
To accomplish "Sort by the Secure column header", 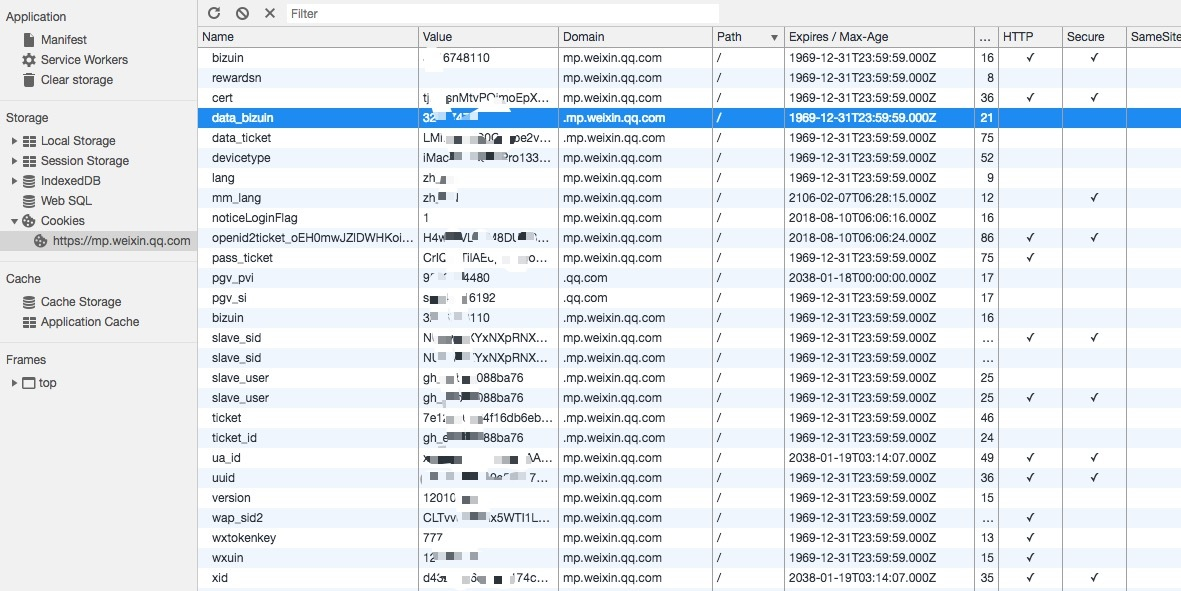I will [1094, 37].
